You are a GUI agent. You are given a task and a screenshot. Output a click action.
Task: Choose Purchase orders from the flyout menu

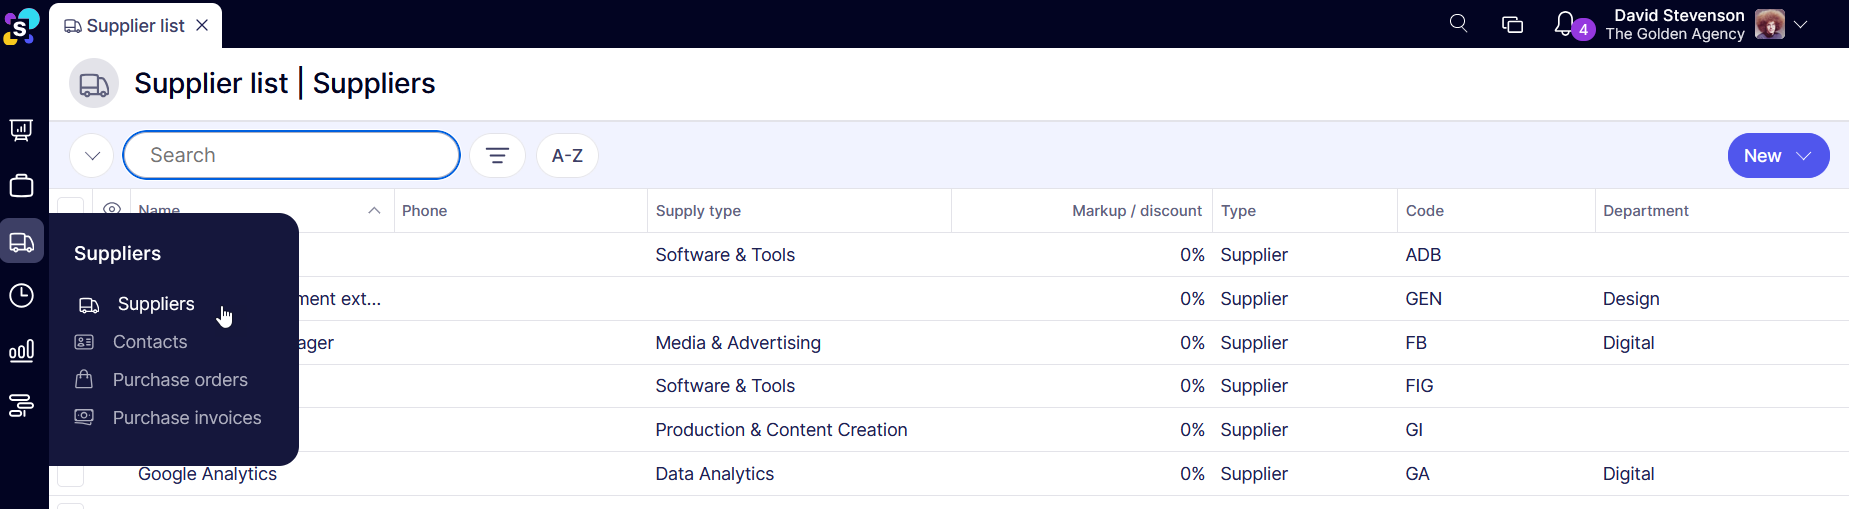click(x=180, y=380)
